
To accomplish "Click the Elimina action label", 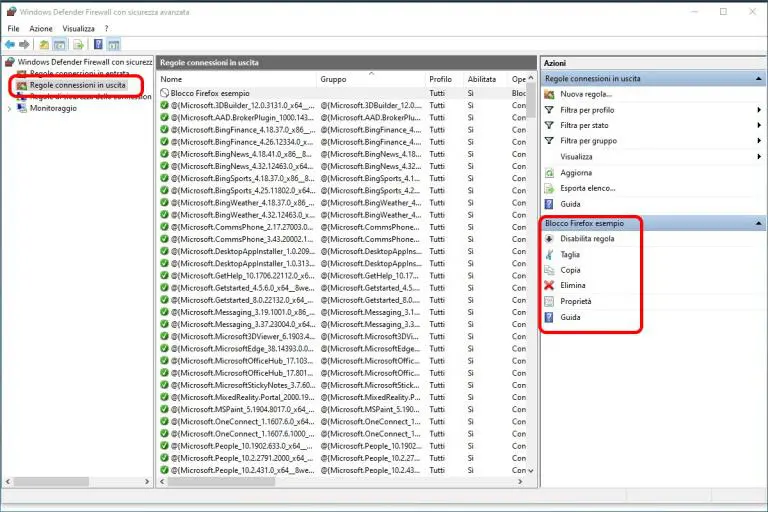I will click(573, 285).
